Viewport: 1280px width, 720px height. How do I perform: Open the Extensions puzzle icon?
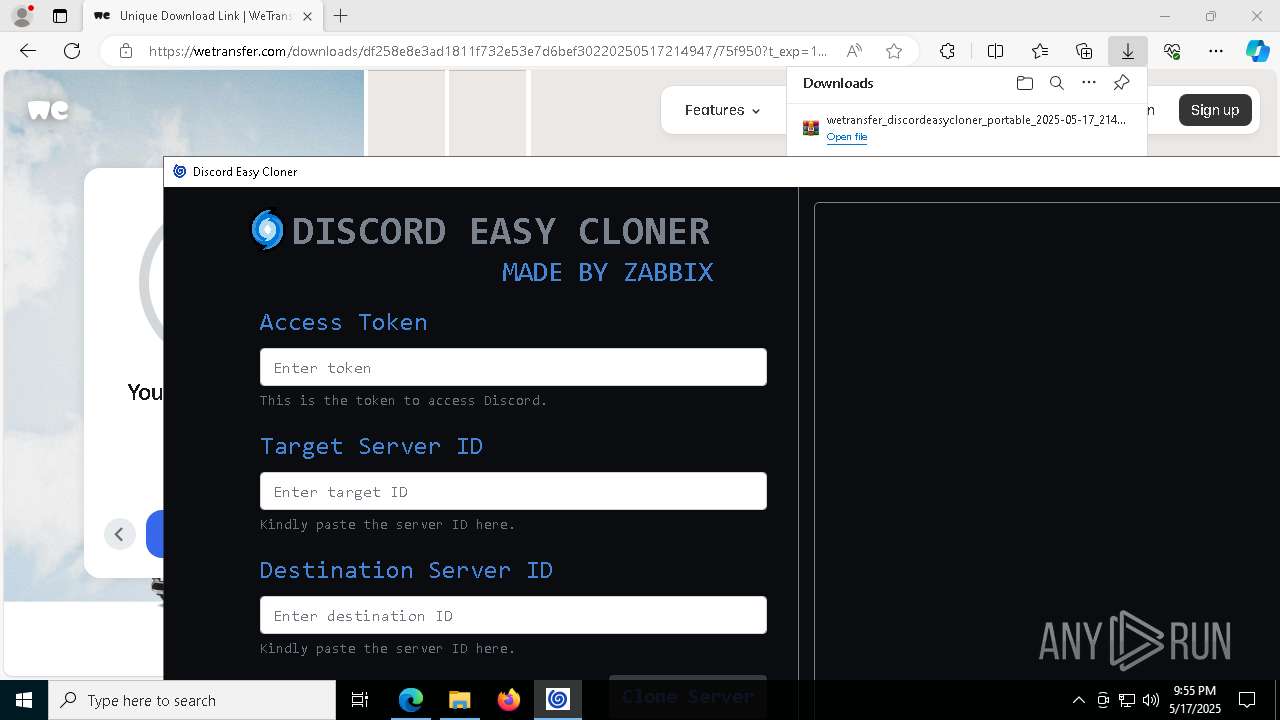(x=947, y=51)
